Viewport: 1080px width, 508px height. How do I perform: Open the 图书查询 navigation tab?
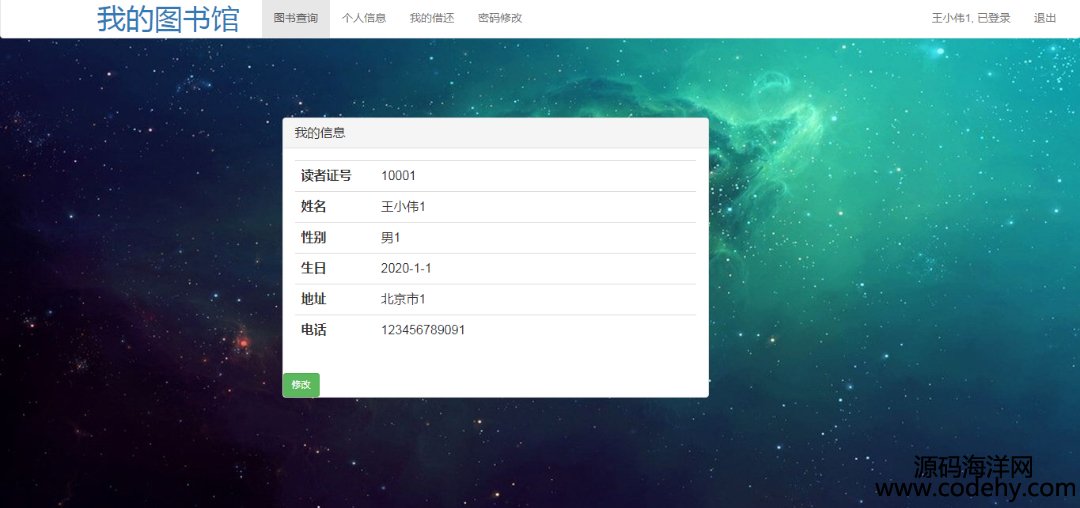coord(295,19)
